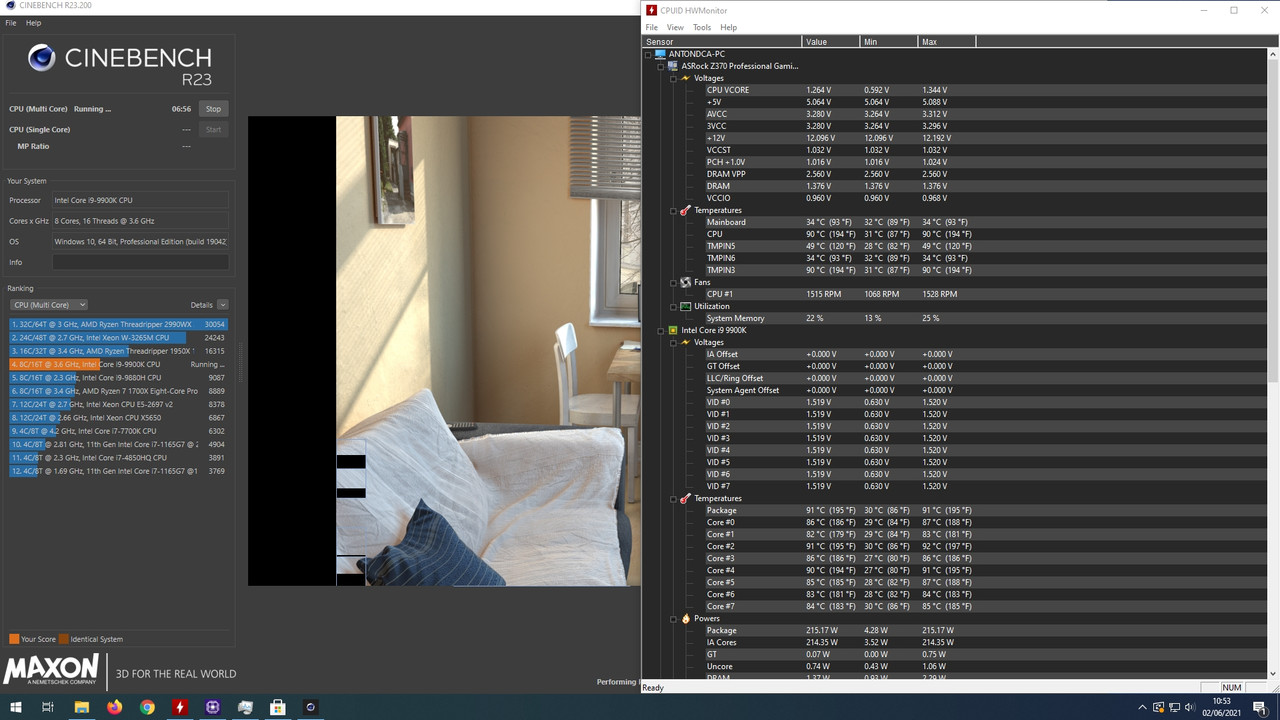1280x720 pixels.
Task: Stop the running multi core test
Action: [x=213, y=109]
